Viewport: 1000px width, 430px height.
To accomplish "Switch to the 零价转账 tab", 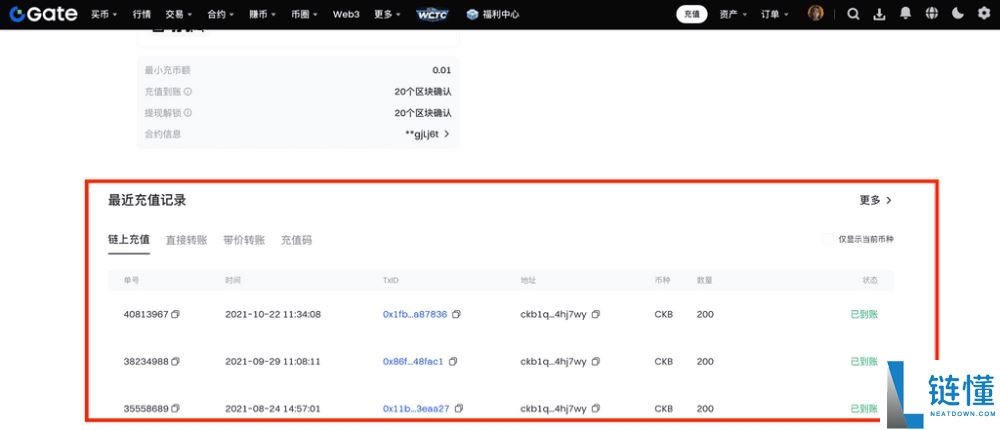I will point(244,241).
